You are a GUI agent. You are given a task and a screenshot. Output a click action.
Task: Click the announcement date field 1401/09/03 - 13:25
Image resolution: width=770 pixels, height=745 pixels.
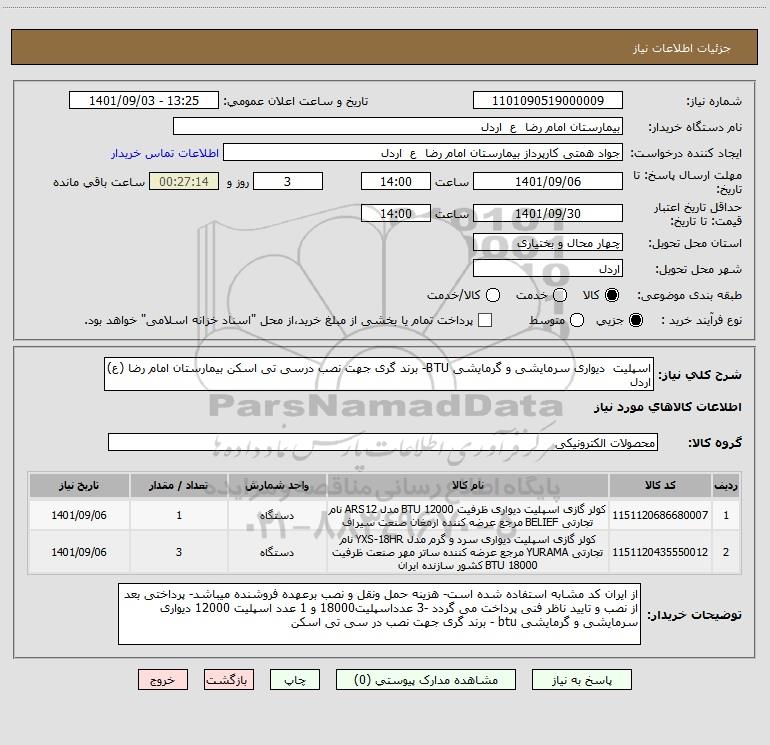(144, 100)
